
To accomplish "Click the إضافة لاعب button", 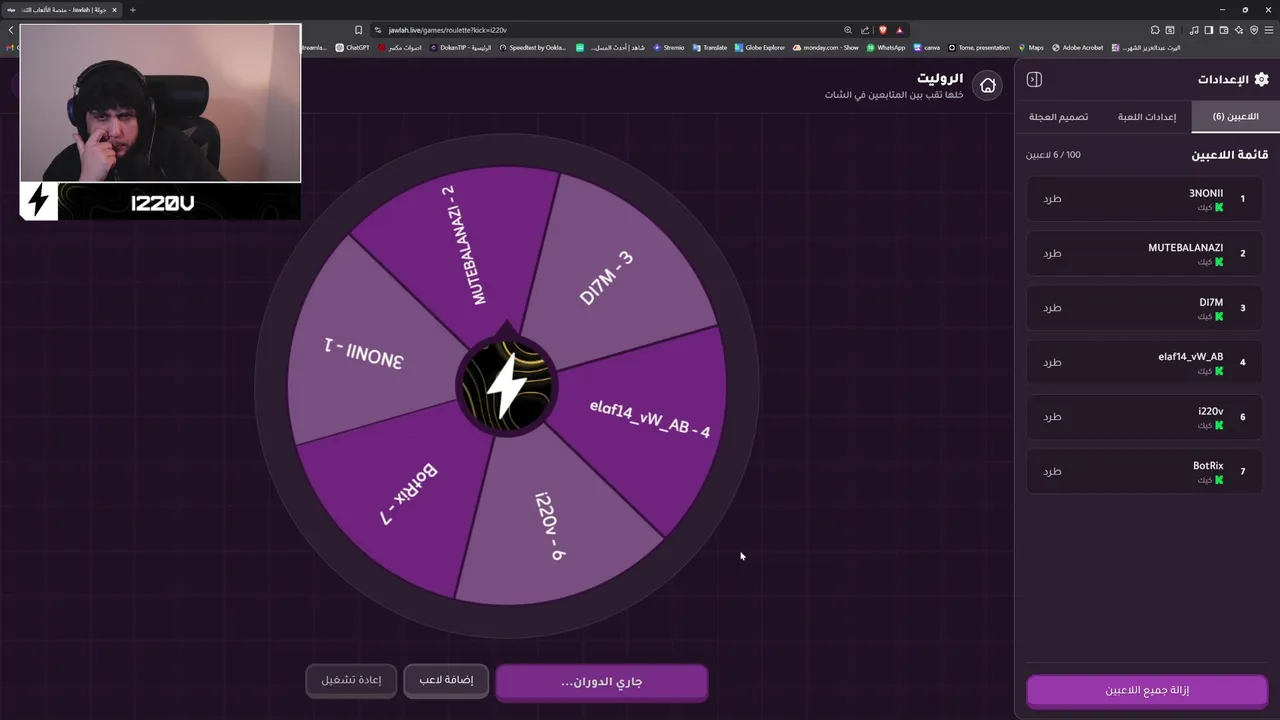I will tap(446, 680).
